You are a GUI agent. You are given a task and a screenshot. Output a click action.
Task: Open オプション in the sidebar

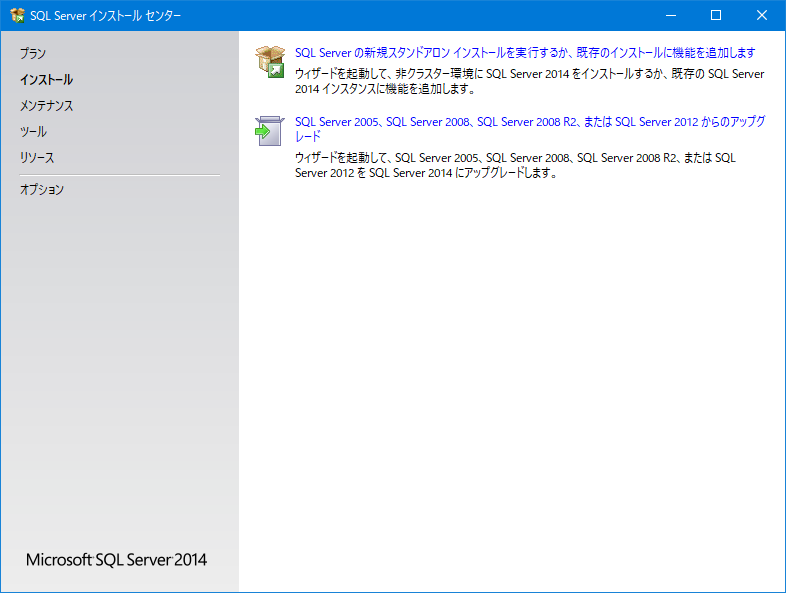coord(42,189)
